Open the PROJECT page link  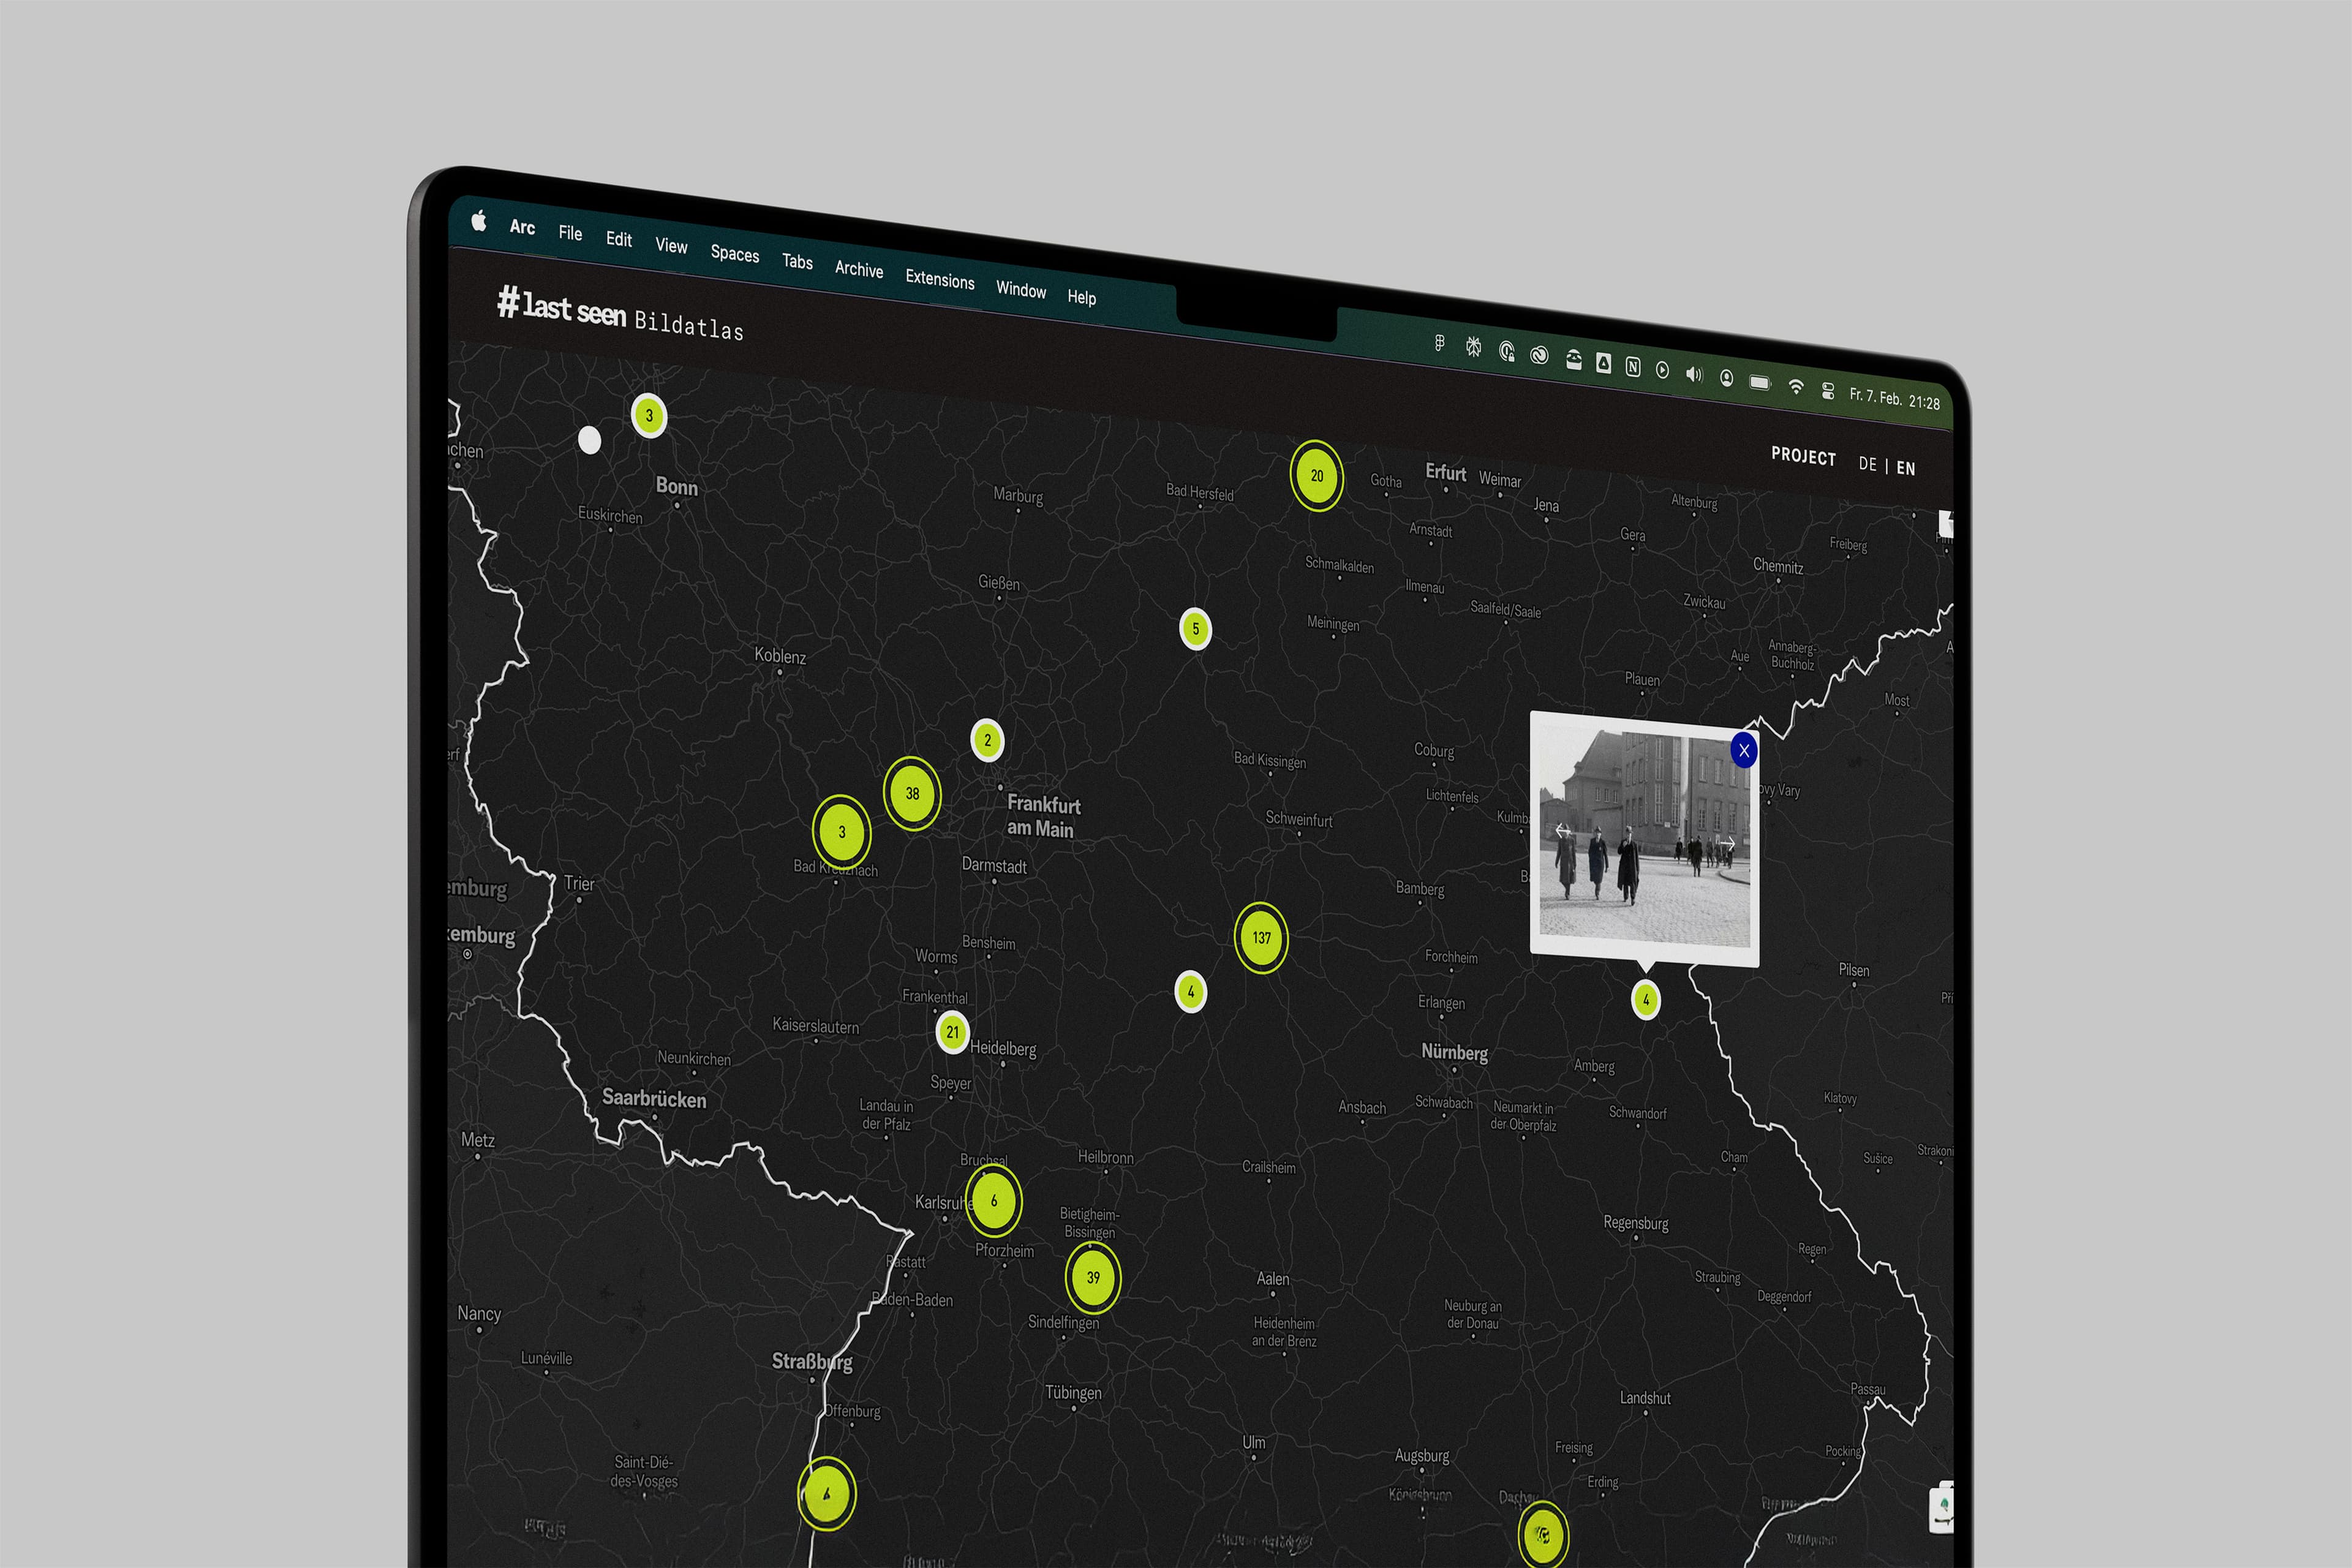click(x=1803, y=456)
